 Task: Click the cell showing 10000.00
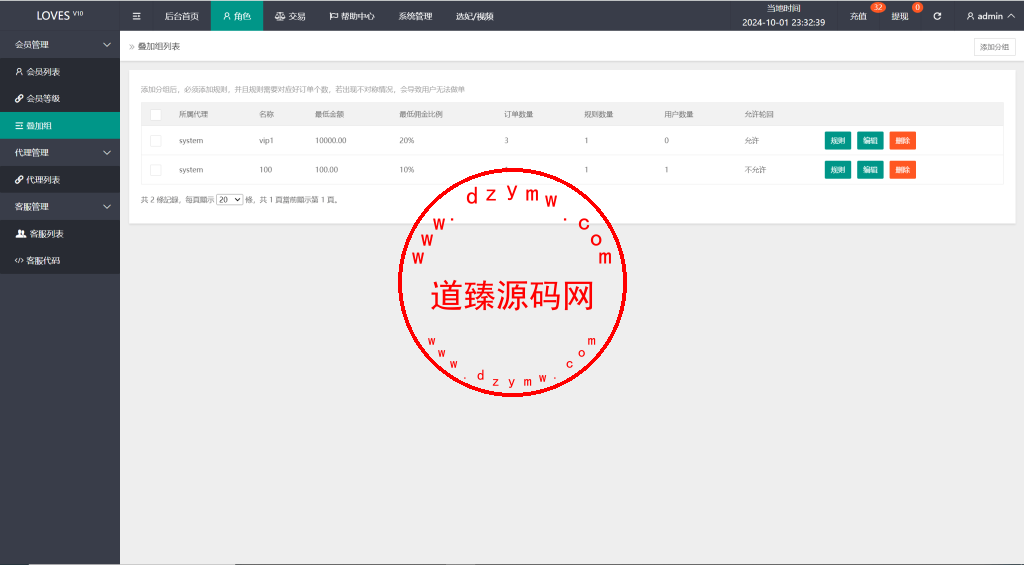[x=330, y=140]
